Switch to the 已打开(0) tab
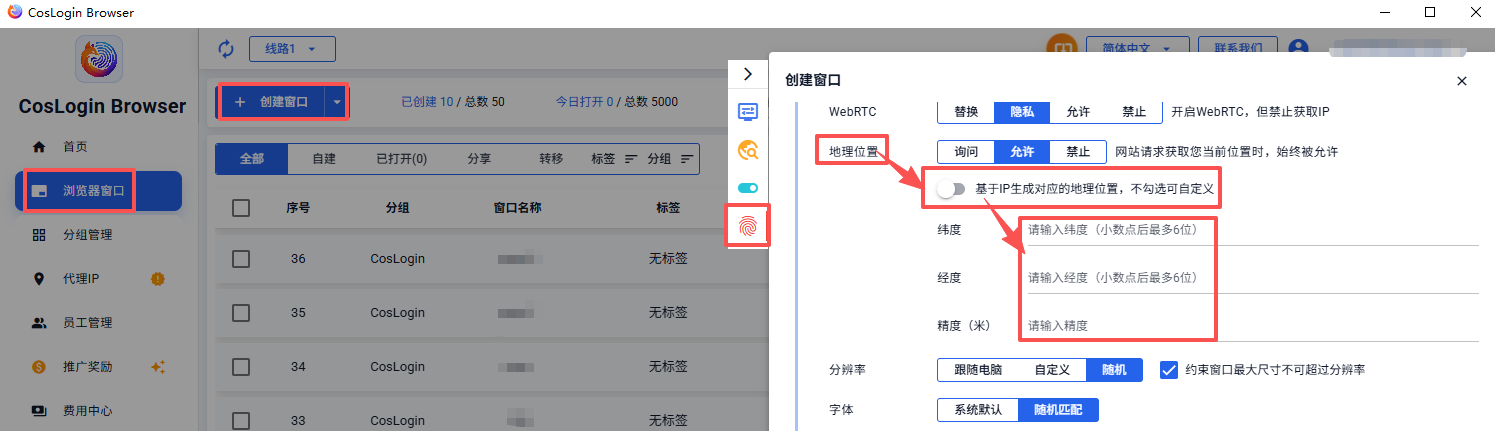 pos(401,158)
